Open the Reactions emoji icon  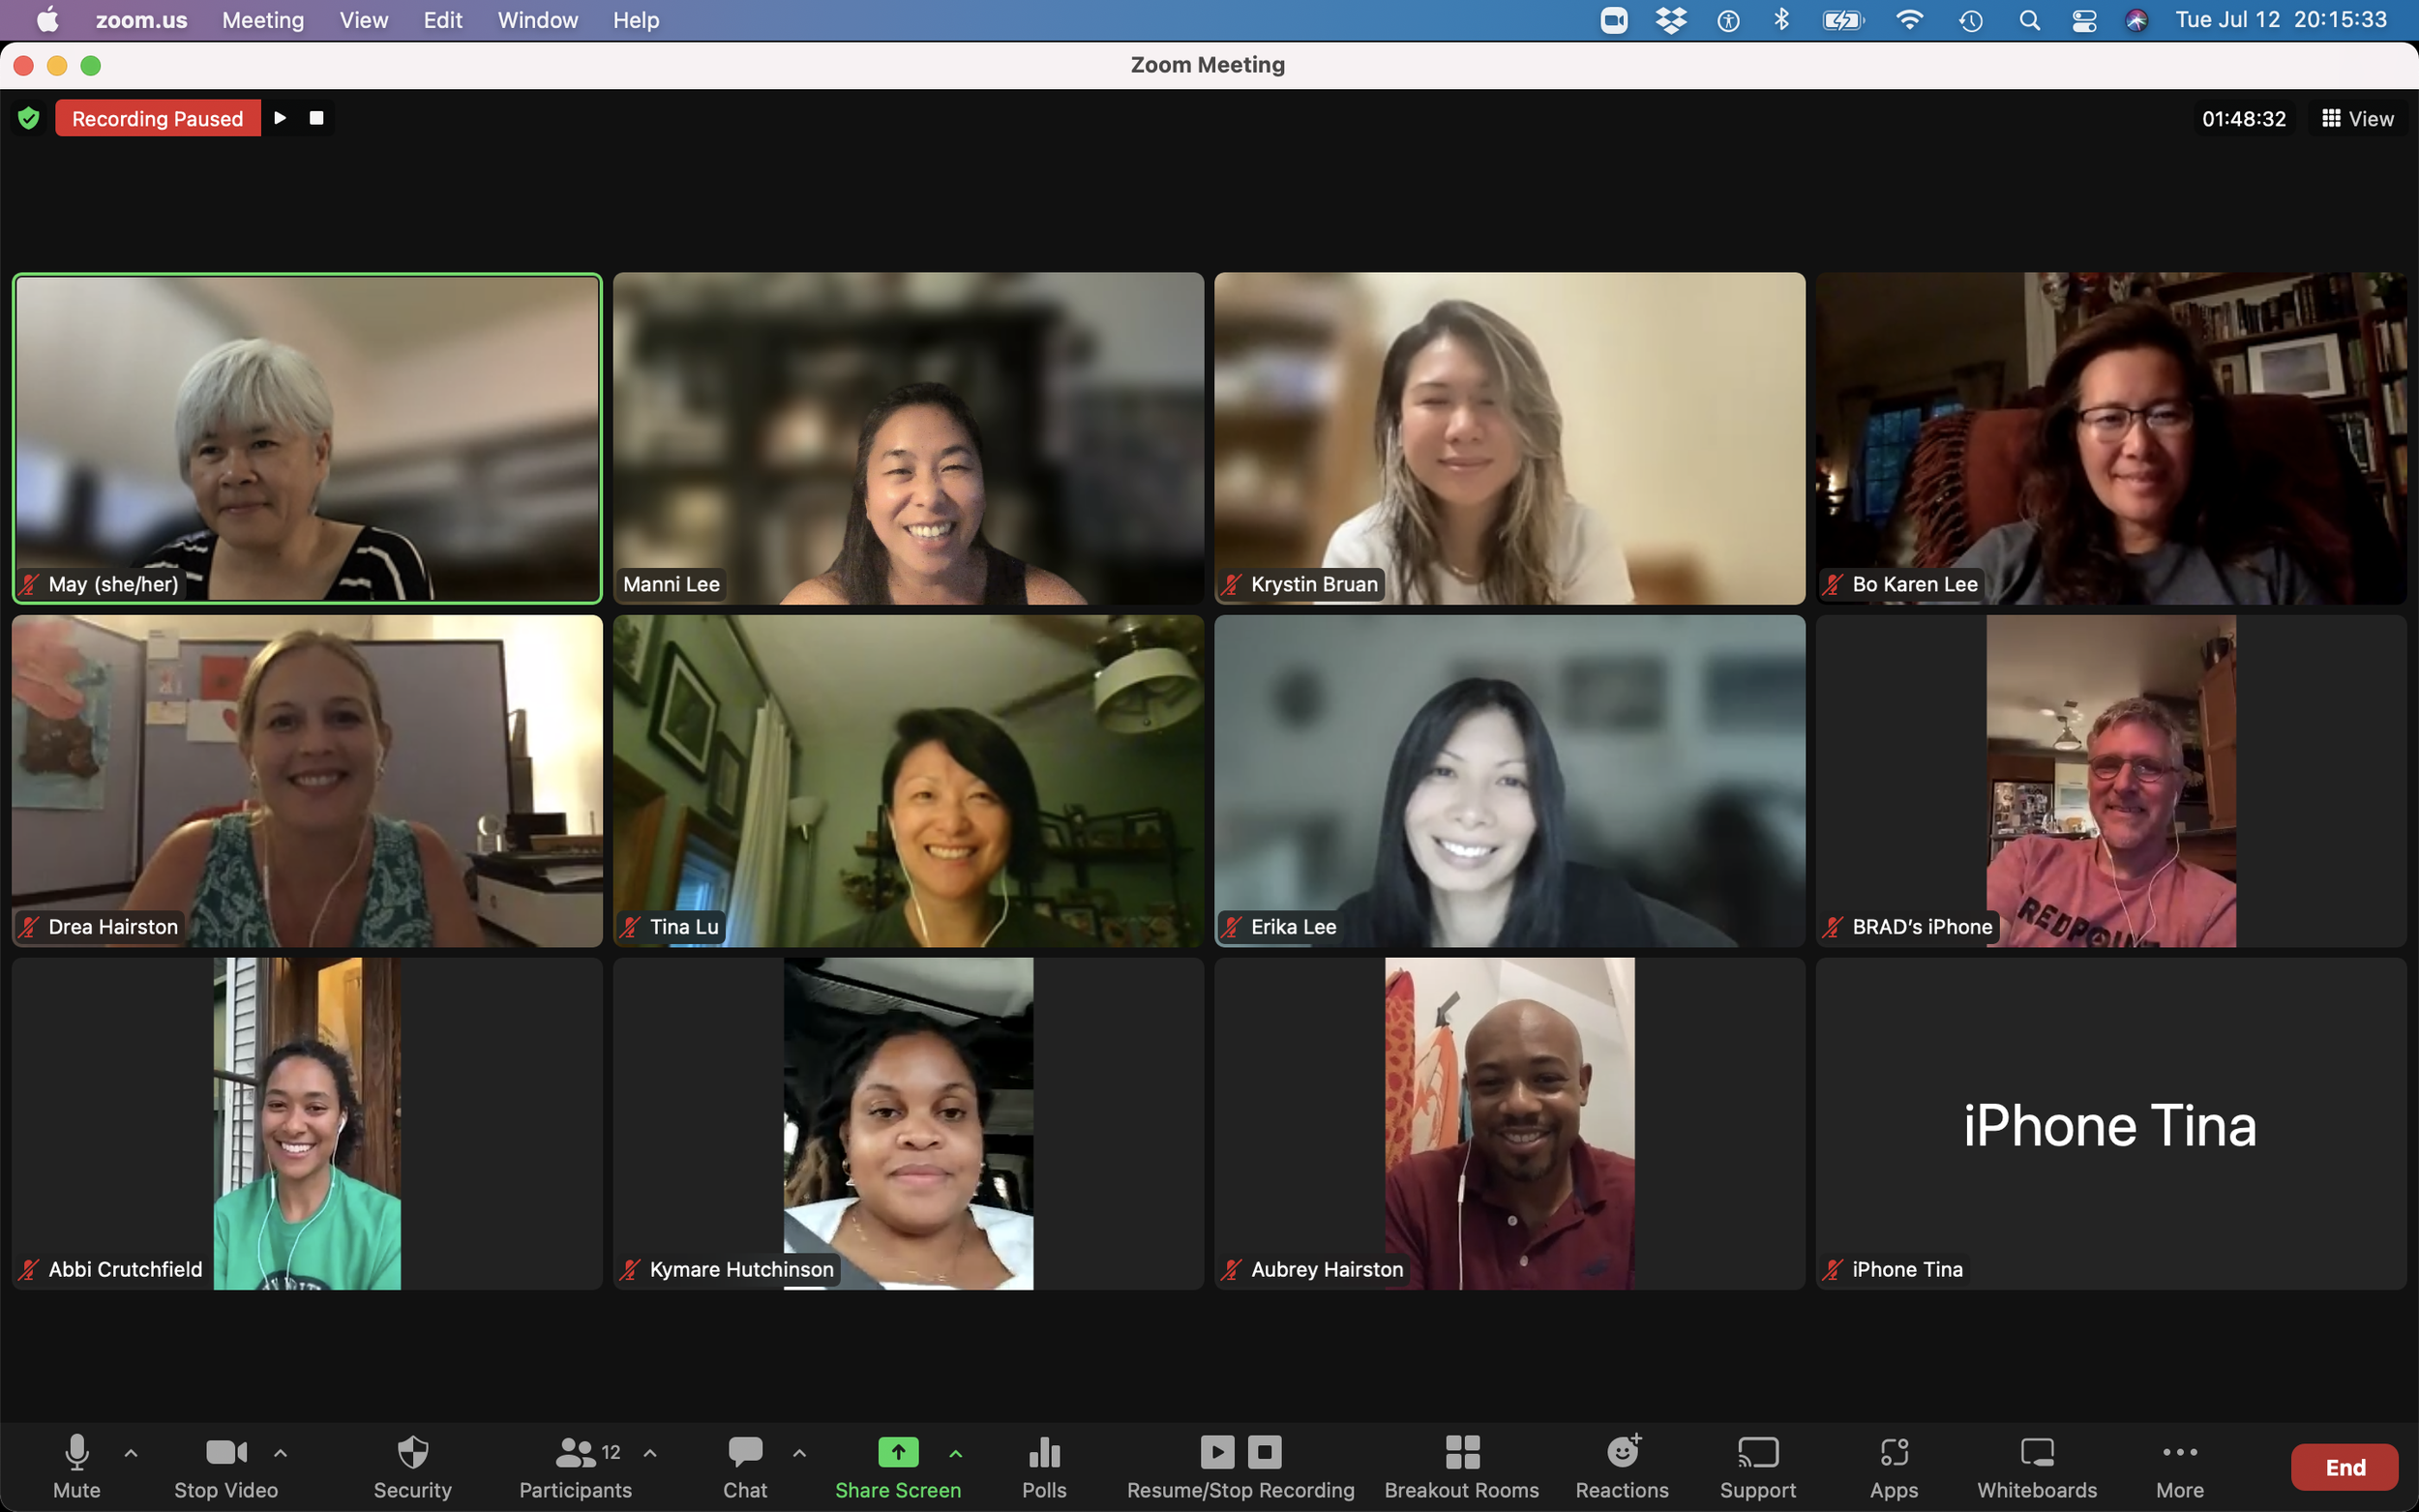click(x=1622, y=1452)
